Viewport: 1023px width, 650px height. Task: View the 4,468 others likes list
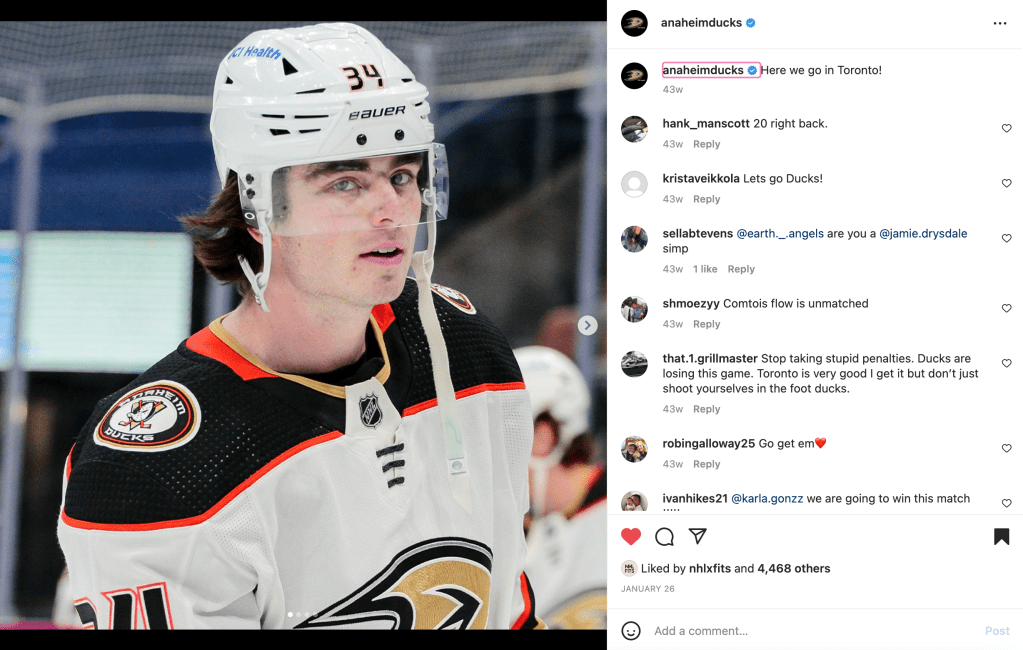(794, 568)
